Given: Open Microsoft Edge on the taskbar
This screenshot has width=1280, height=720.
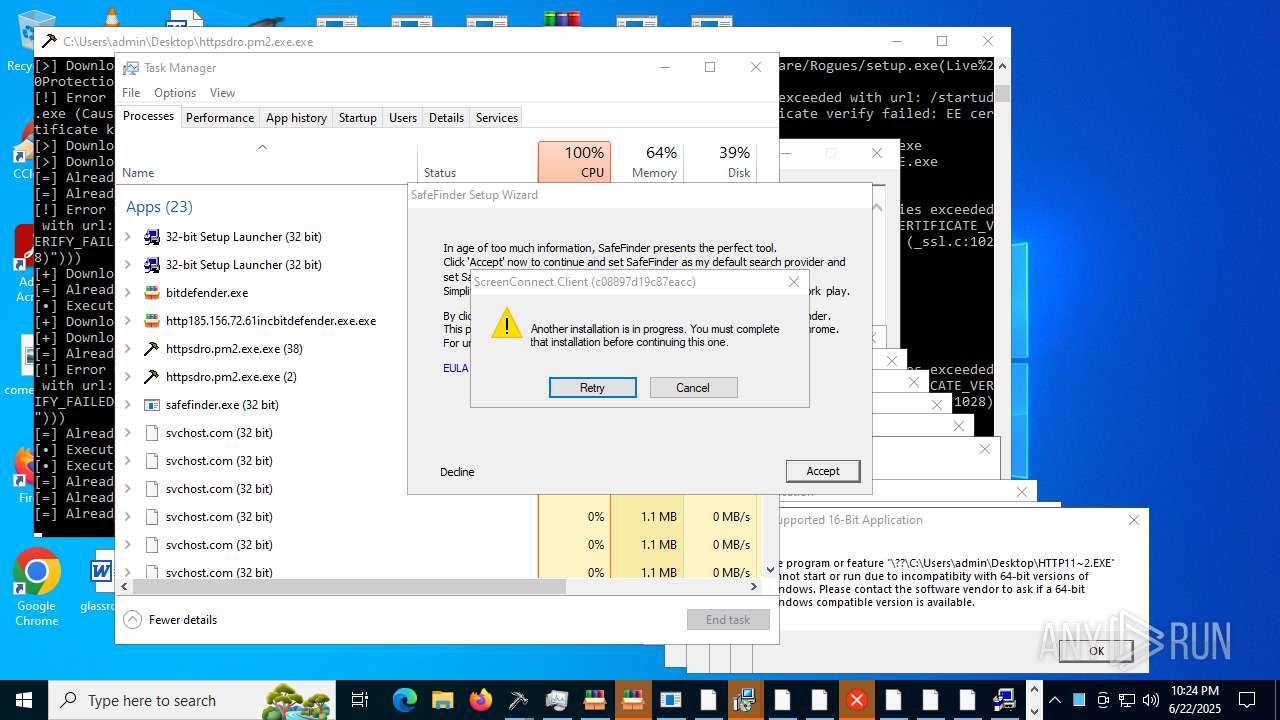Looking at the screenshot, I should [x=405, y=700].
